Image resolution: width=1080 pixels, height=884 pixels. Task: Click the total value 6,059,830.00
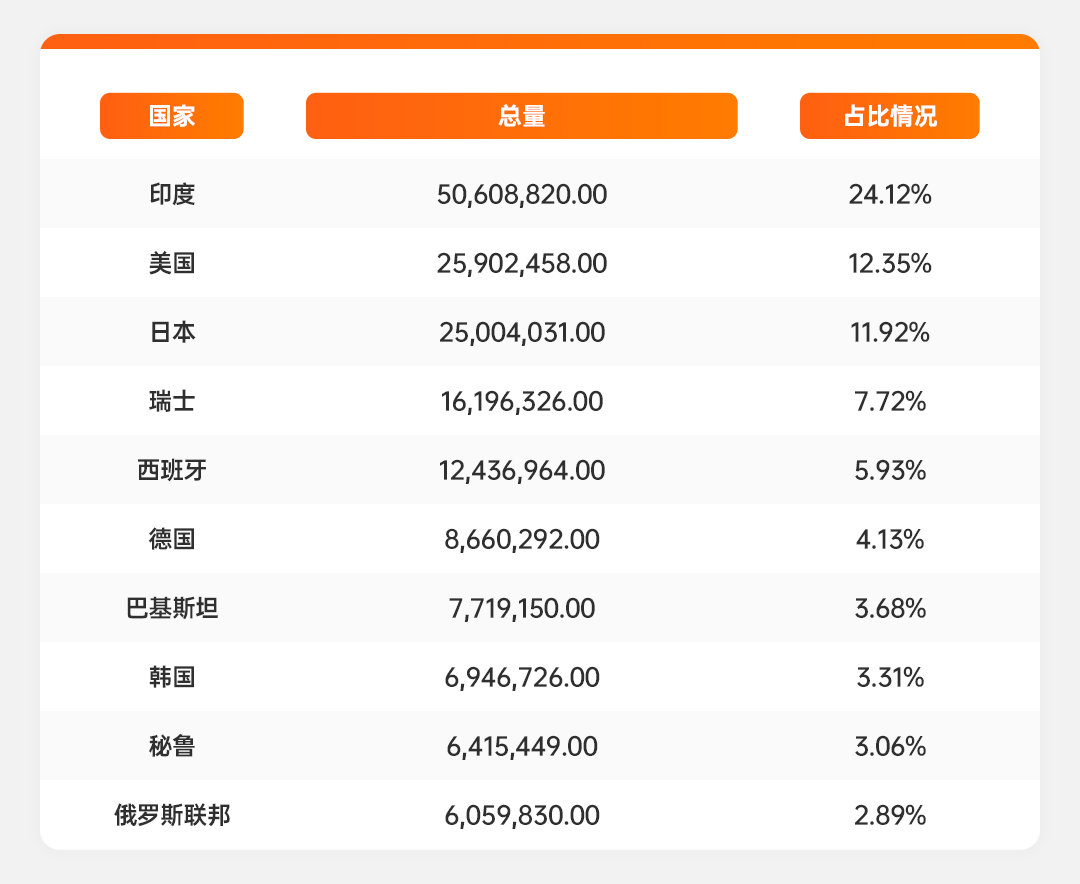(x=521, y=815)
